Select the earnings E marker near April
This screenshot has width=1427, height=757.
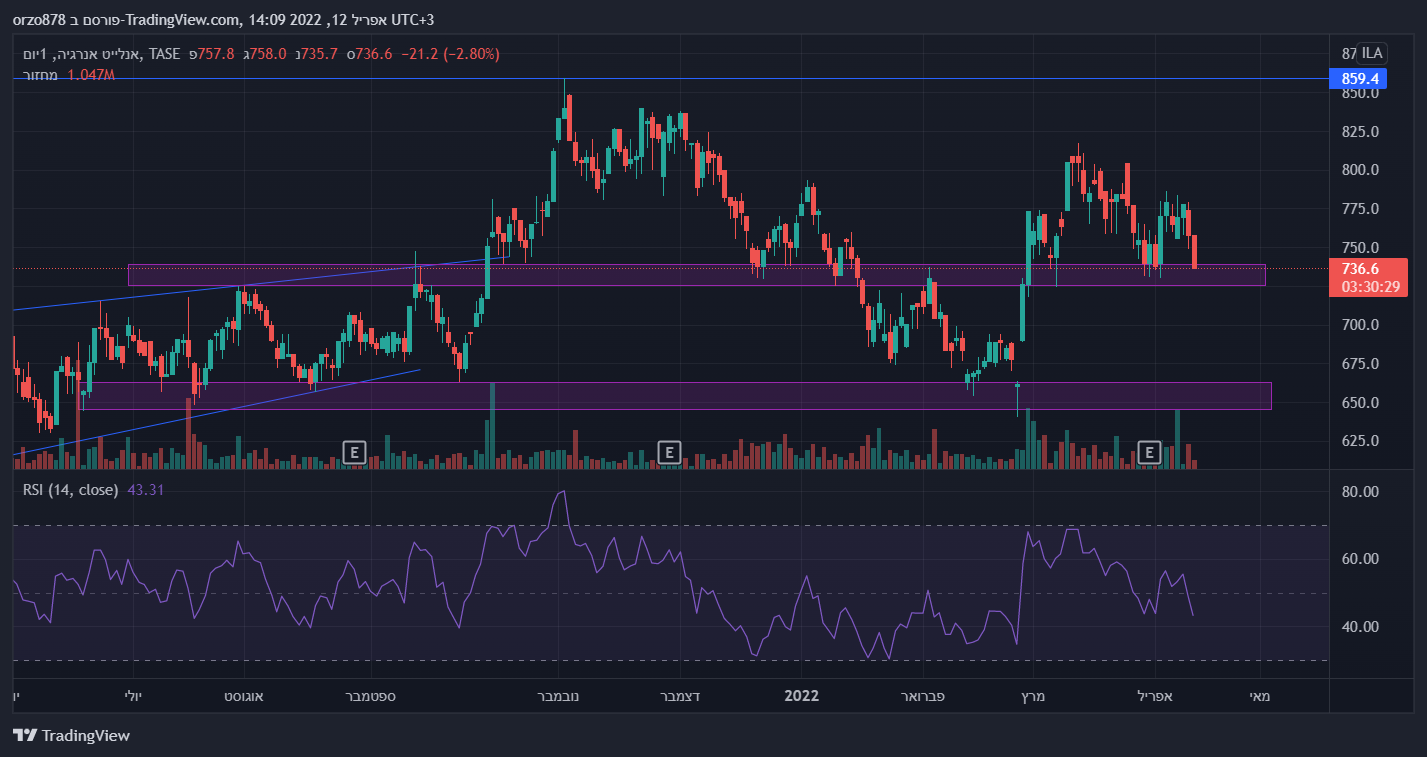point(1149,452)
